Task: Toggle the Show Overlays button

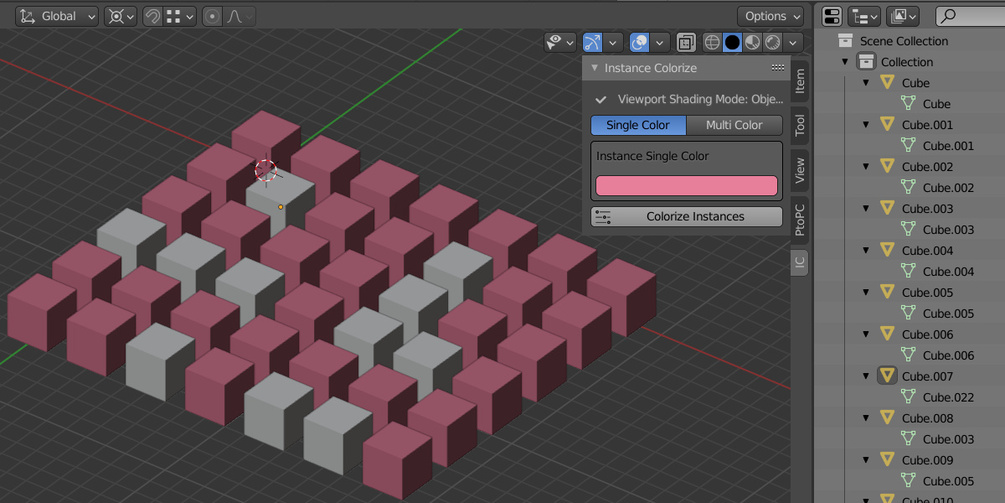Action: [639, 42]
